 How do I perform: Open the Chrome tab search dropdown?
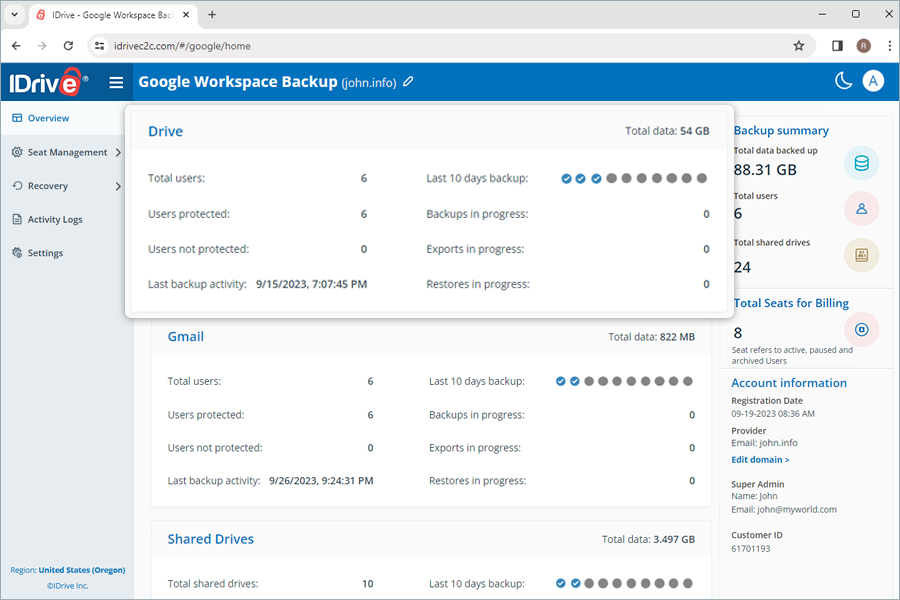14,15
